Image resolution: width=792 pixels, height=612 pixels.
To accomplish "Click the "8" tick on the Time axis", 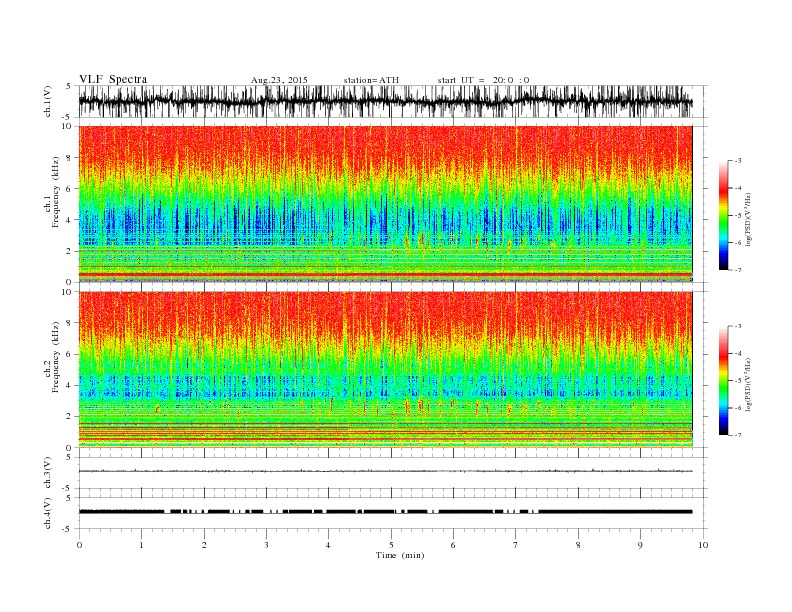I will click(578, 545).
